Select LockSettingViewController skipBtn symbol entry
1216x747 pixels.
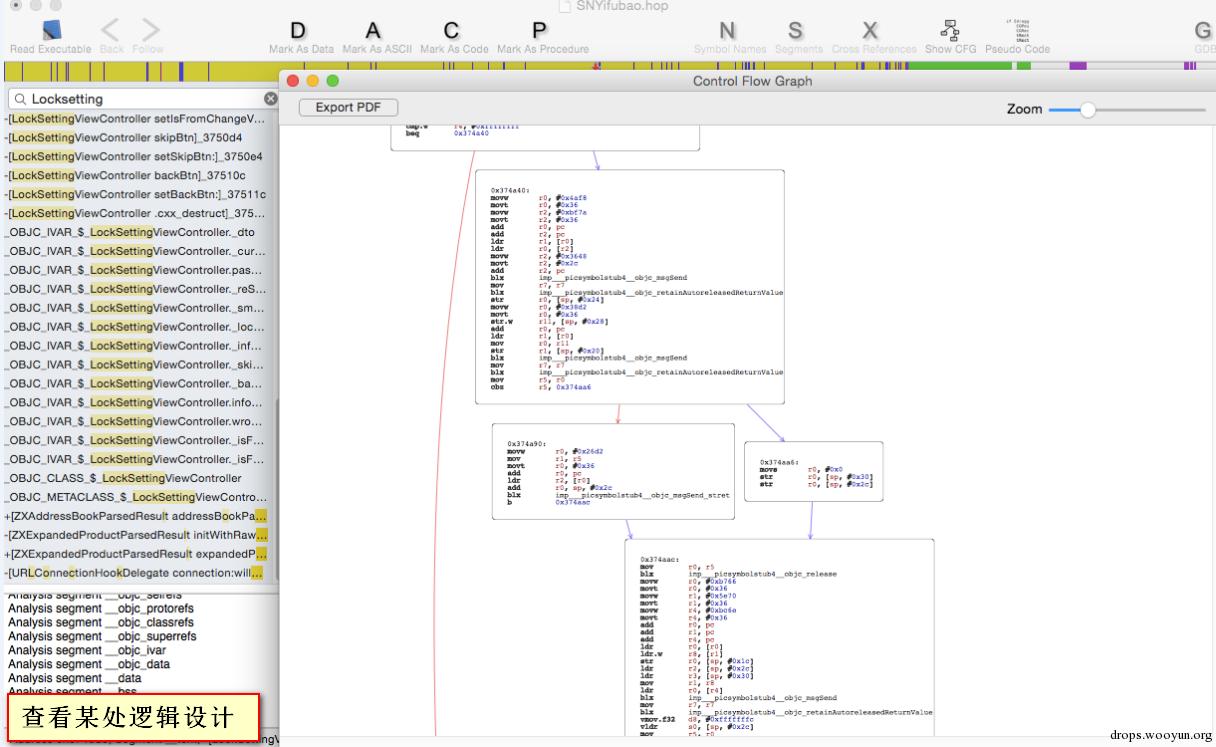[x=125, y=137]
